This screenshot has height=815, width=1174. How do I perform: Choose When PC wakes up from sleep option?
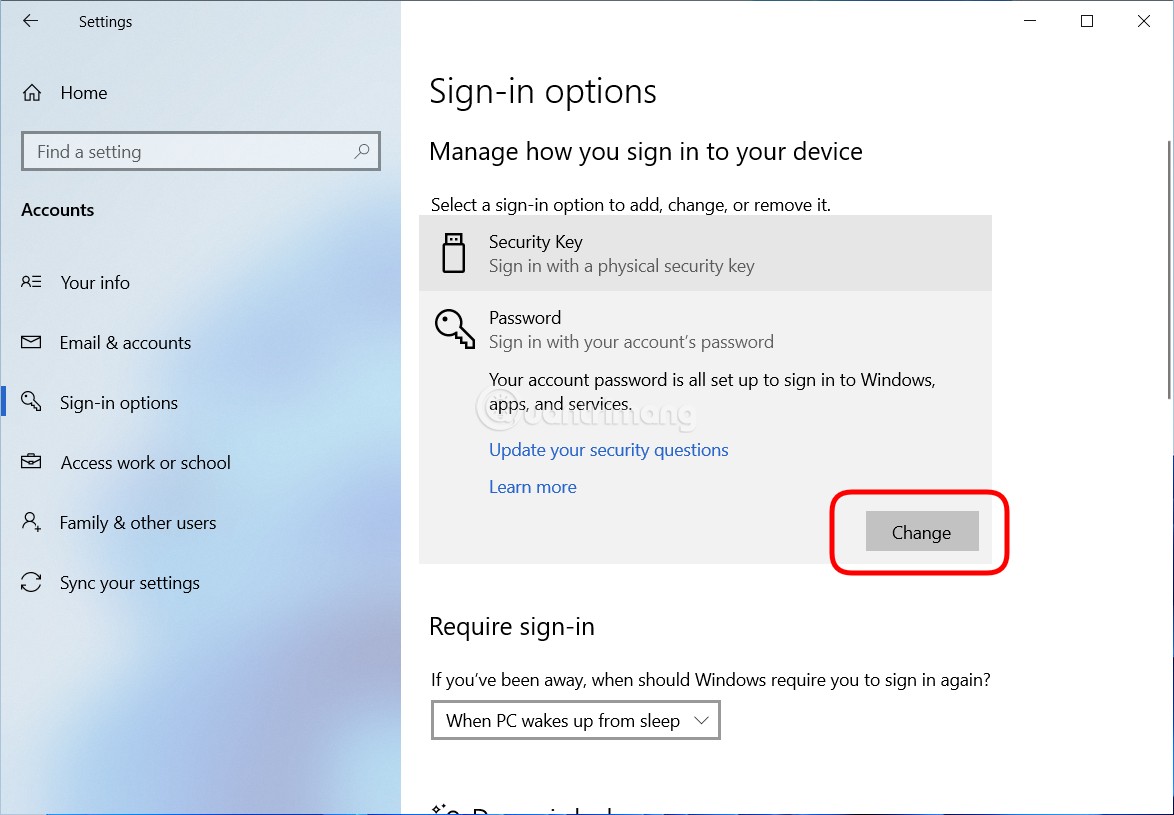(x=560, y=720)
